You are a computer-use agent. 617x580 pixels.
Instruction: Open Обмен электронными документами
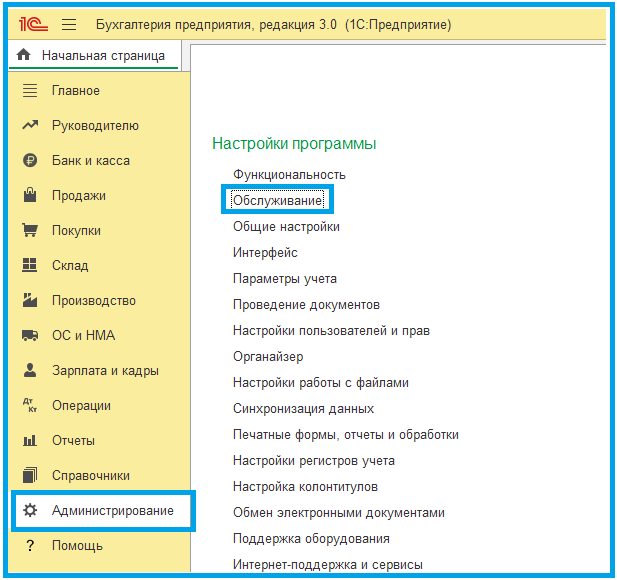pos(339,512)
